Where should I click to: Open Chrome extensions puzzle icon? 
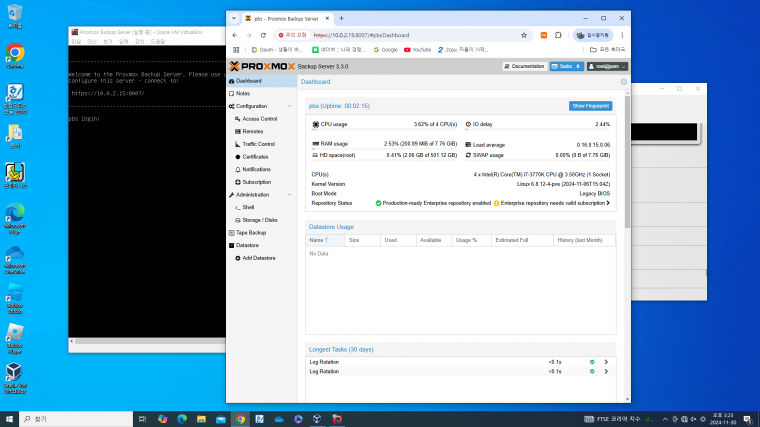pos(558,35)
